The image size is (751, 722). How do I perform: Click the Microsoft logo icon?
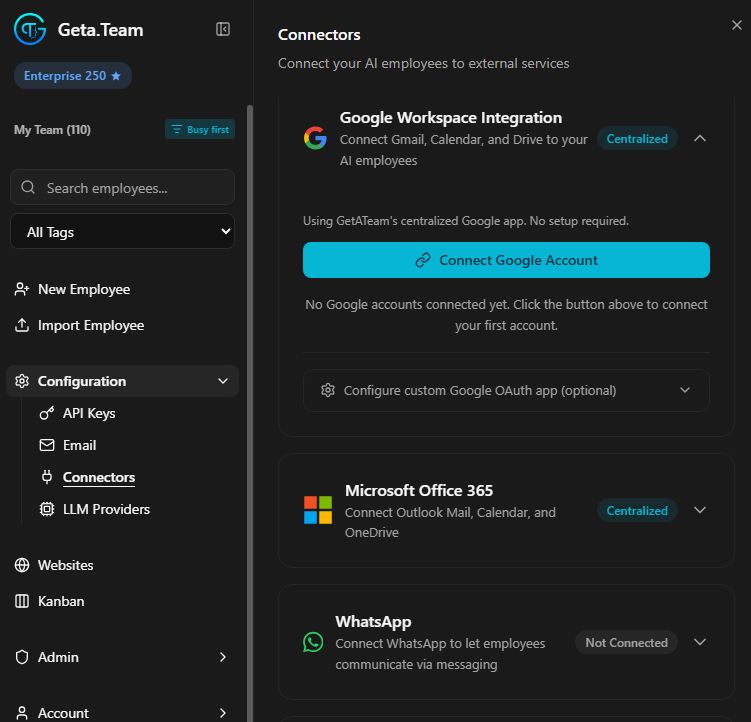318,510
